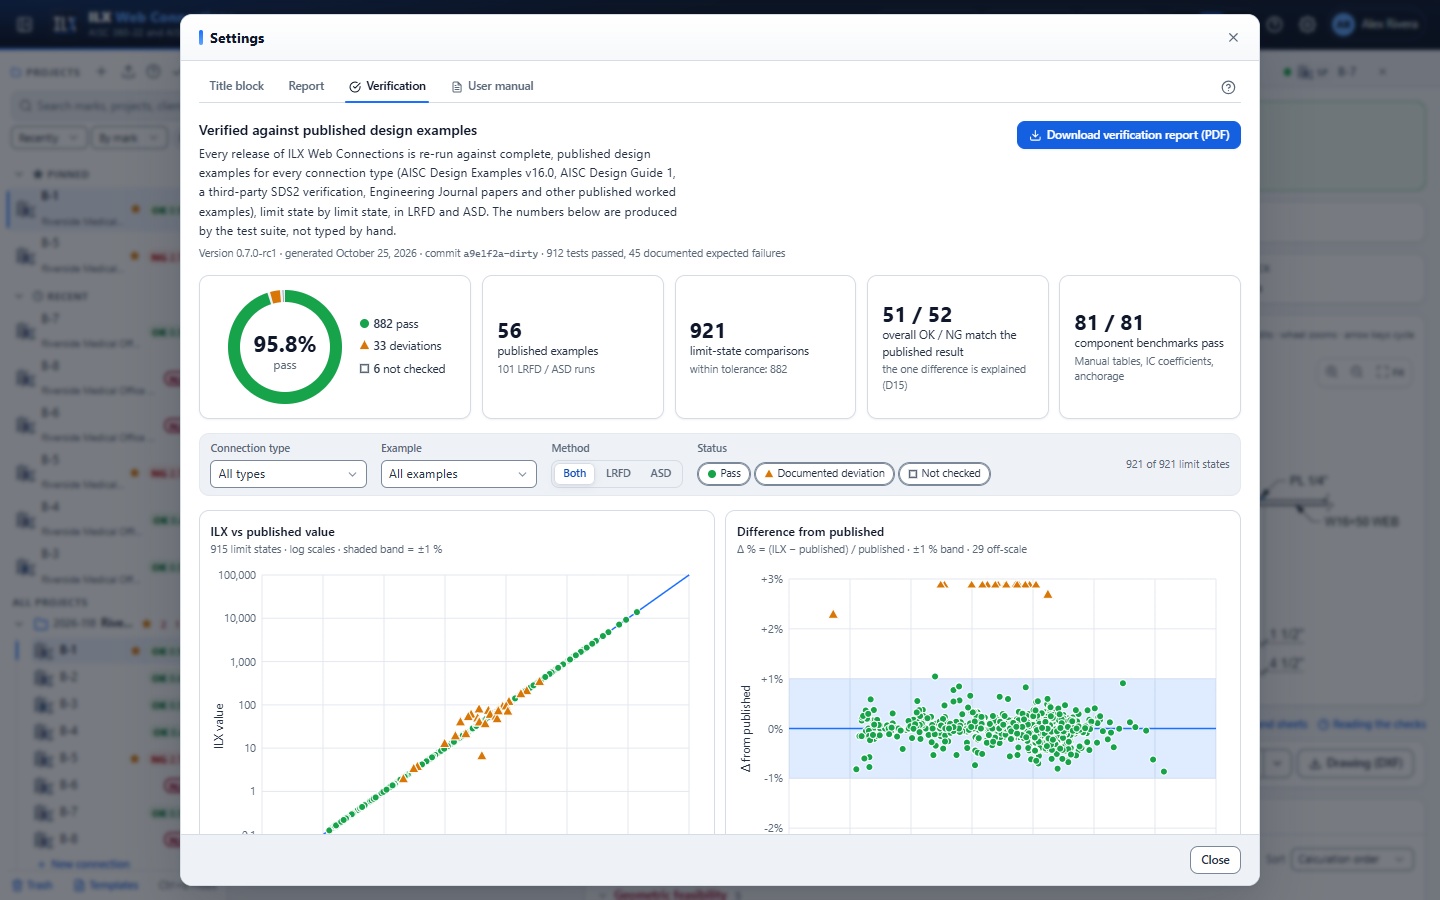
Task: Click the help question mark icon
Action: pyautogui.click(x=1228, y=87)
